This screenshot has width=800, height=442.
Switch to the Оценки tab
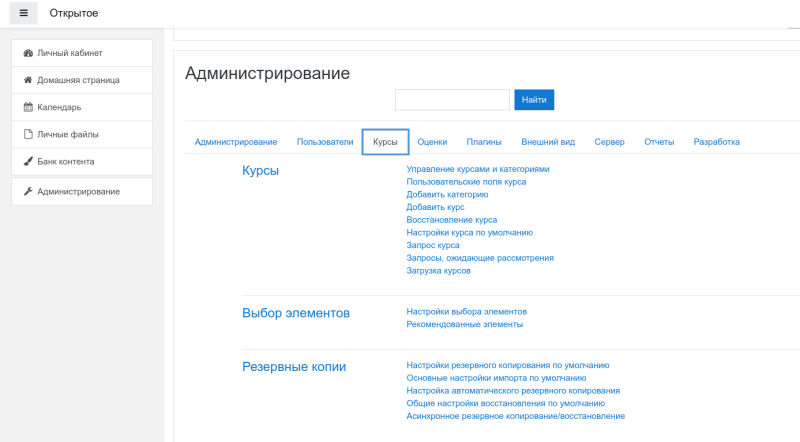click(432, 142)
